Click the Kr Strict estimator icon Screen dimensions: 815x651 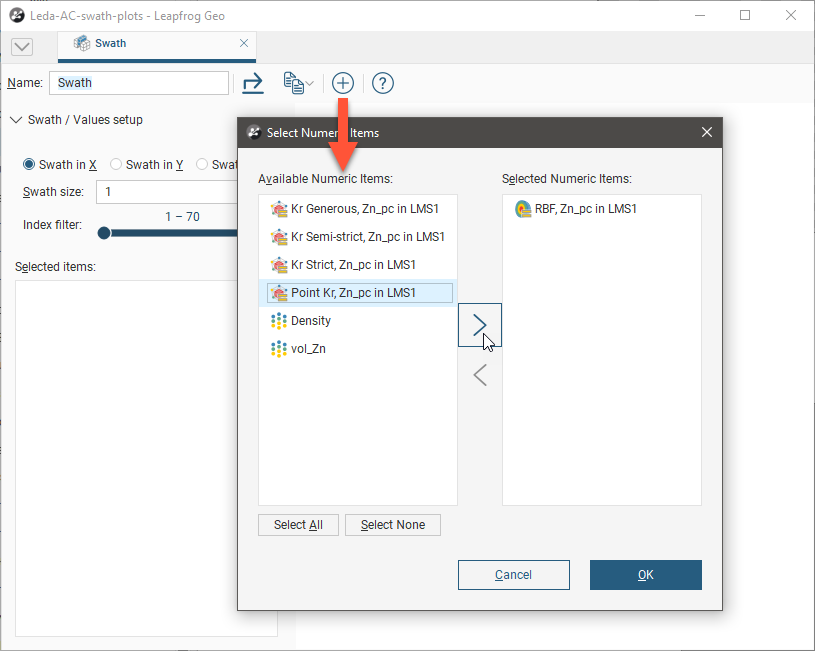(279, 265)
